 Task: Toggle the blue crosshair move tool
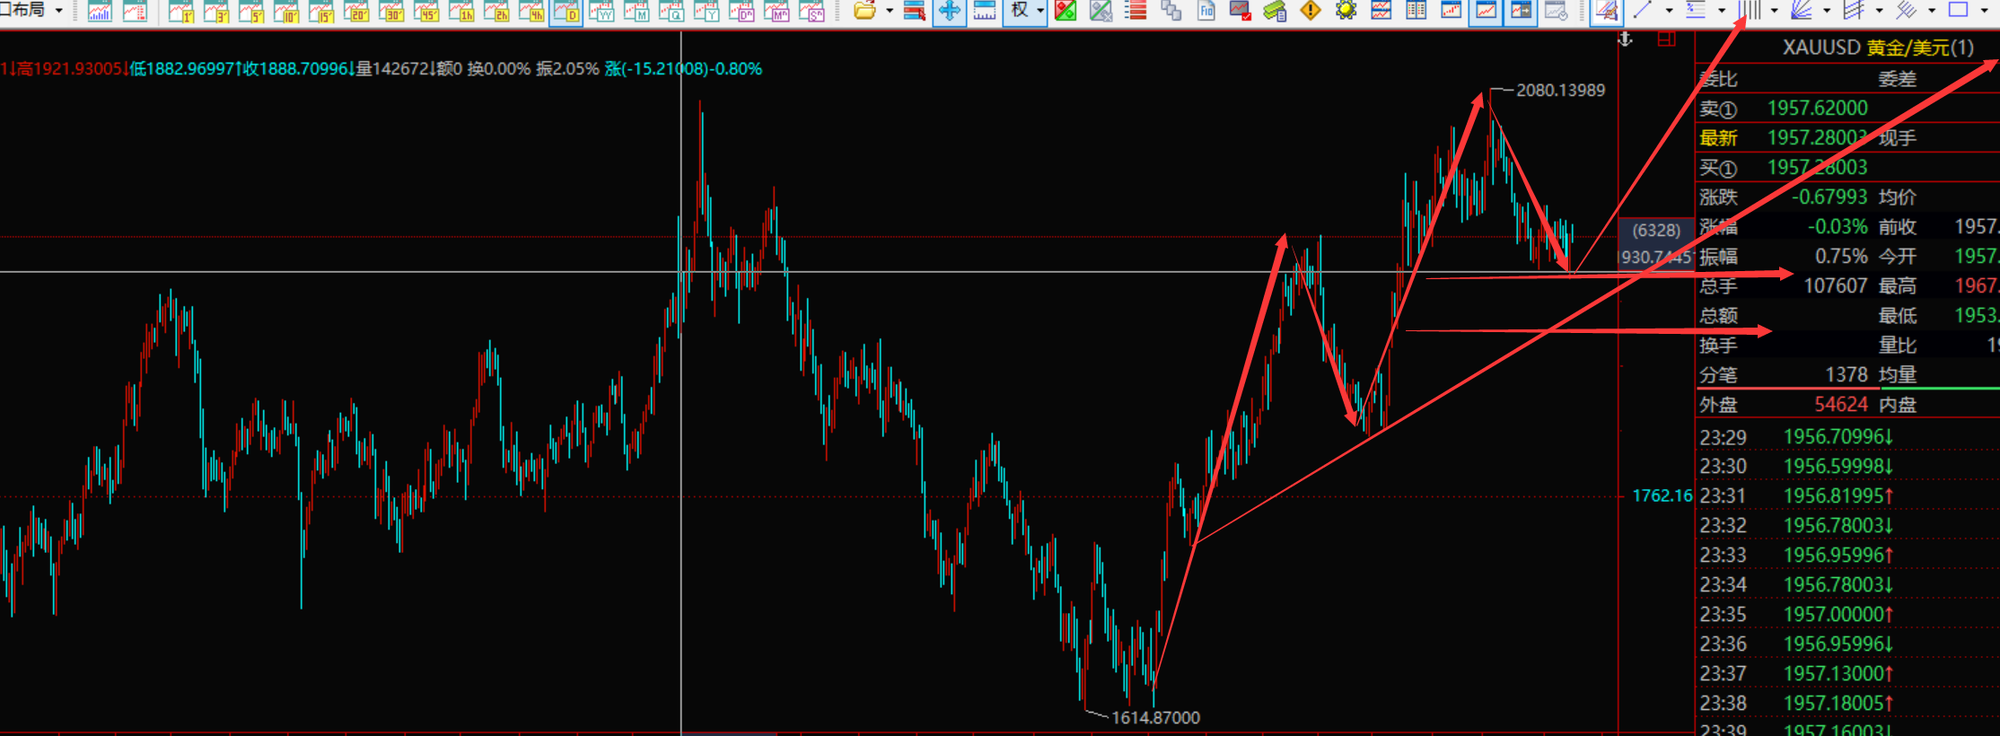pos(949,11)
